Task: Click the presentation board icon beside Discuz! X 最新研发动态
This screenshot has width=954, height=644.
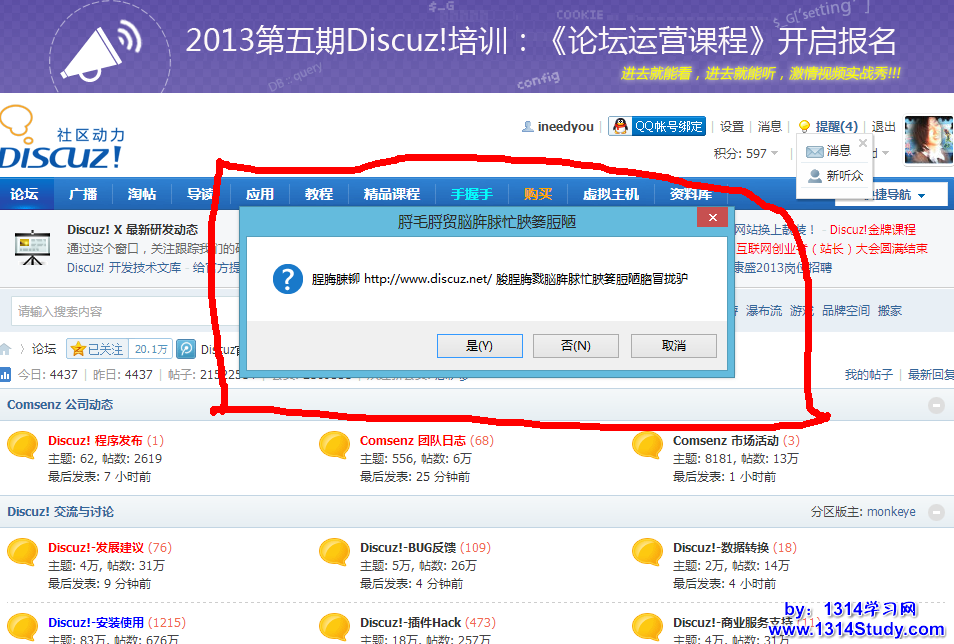Action: click(x=32, y=247)
